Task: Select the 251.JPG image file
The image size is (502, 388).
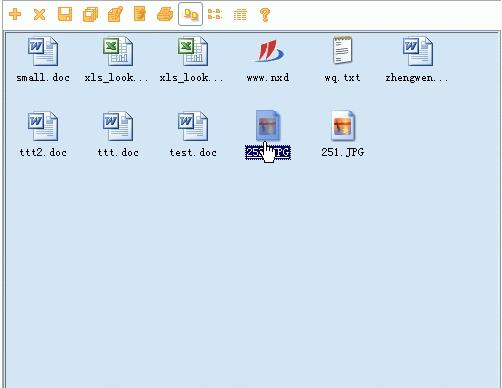Action: point(343,135)
